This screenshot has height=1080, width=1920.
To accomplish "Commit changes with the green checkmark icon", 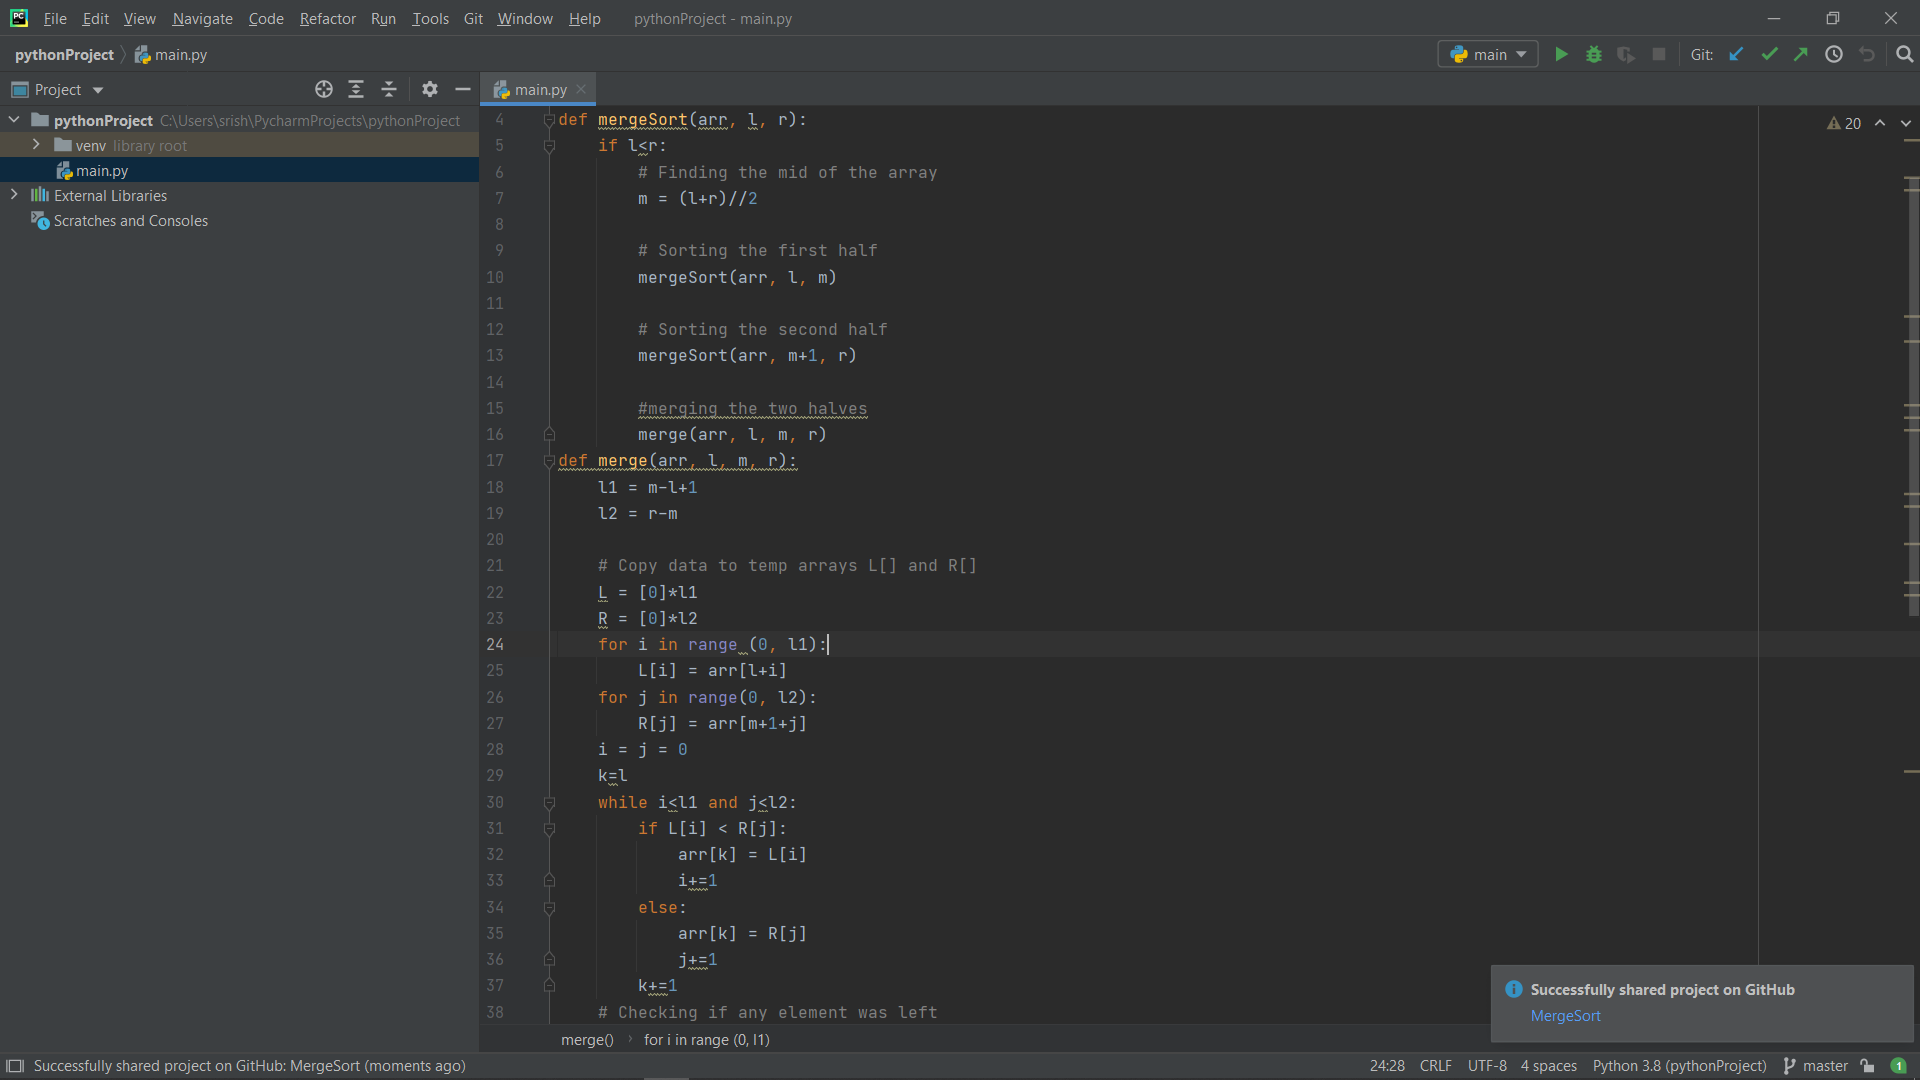I will 1769,55.
